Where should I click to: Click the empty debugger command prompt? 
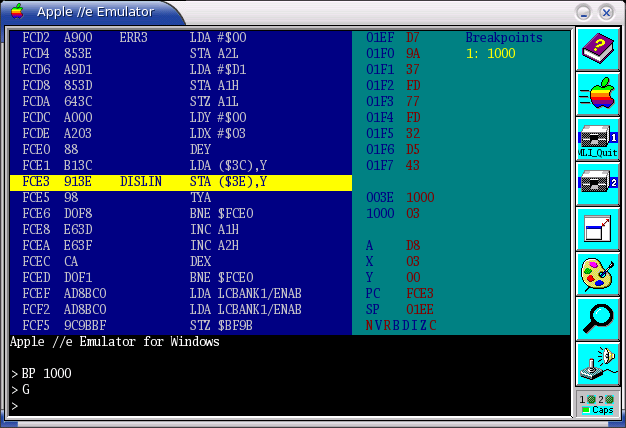(15, 406)
